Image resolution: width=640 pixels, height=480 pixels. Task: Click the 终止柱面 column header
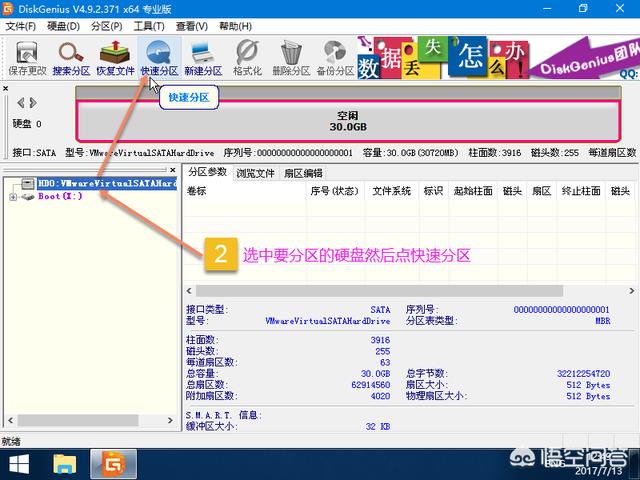(x=581, y=191)
